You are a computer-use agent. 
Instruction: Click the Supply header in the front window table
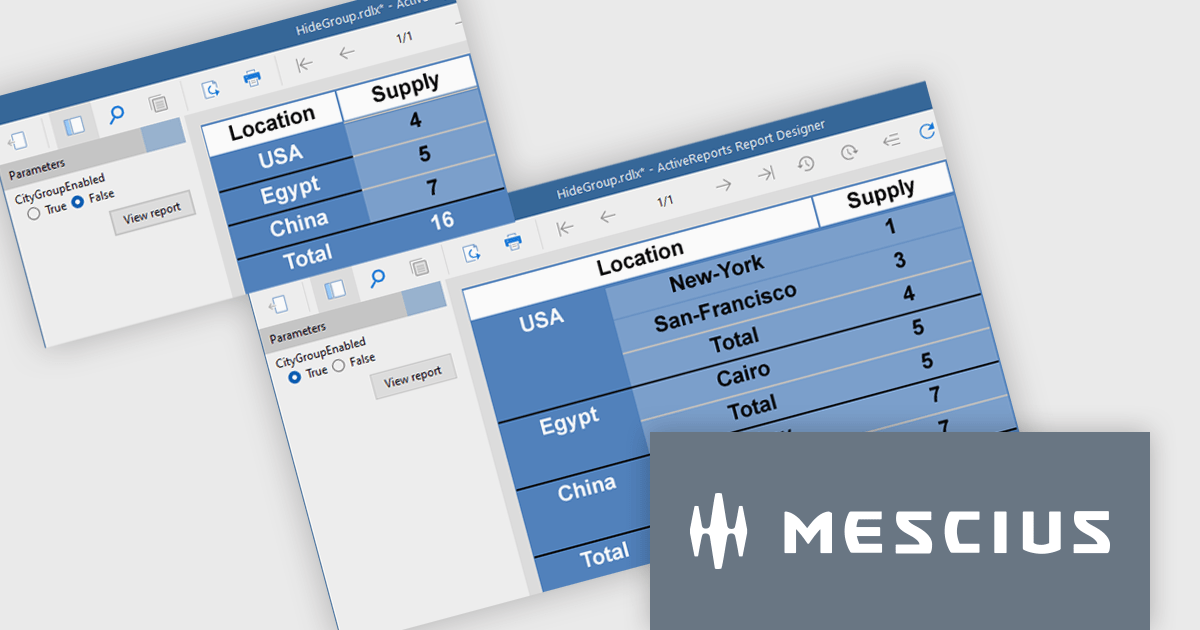click(x=880, y=192)
